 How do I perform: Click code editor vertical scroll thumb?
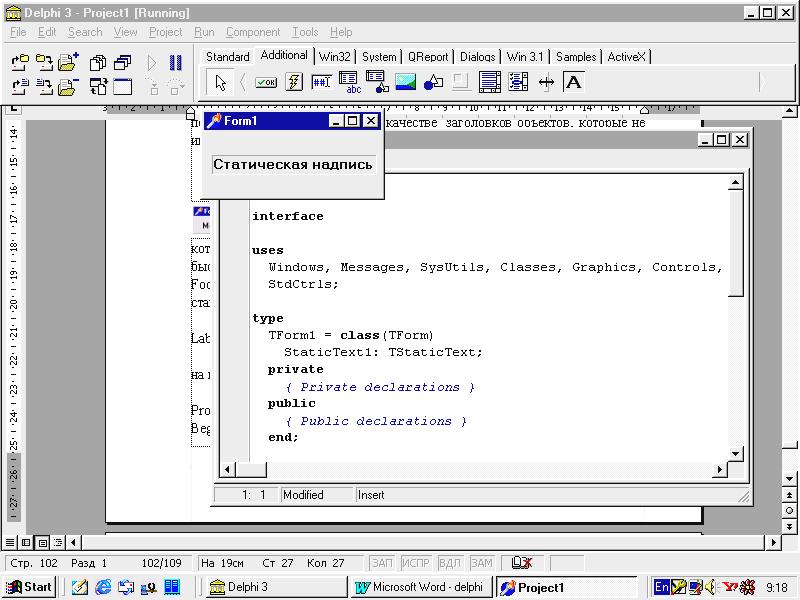tap(735, 243)
